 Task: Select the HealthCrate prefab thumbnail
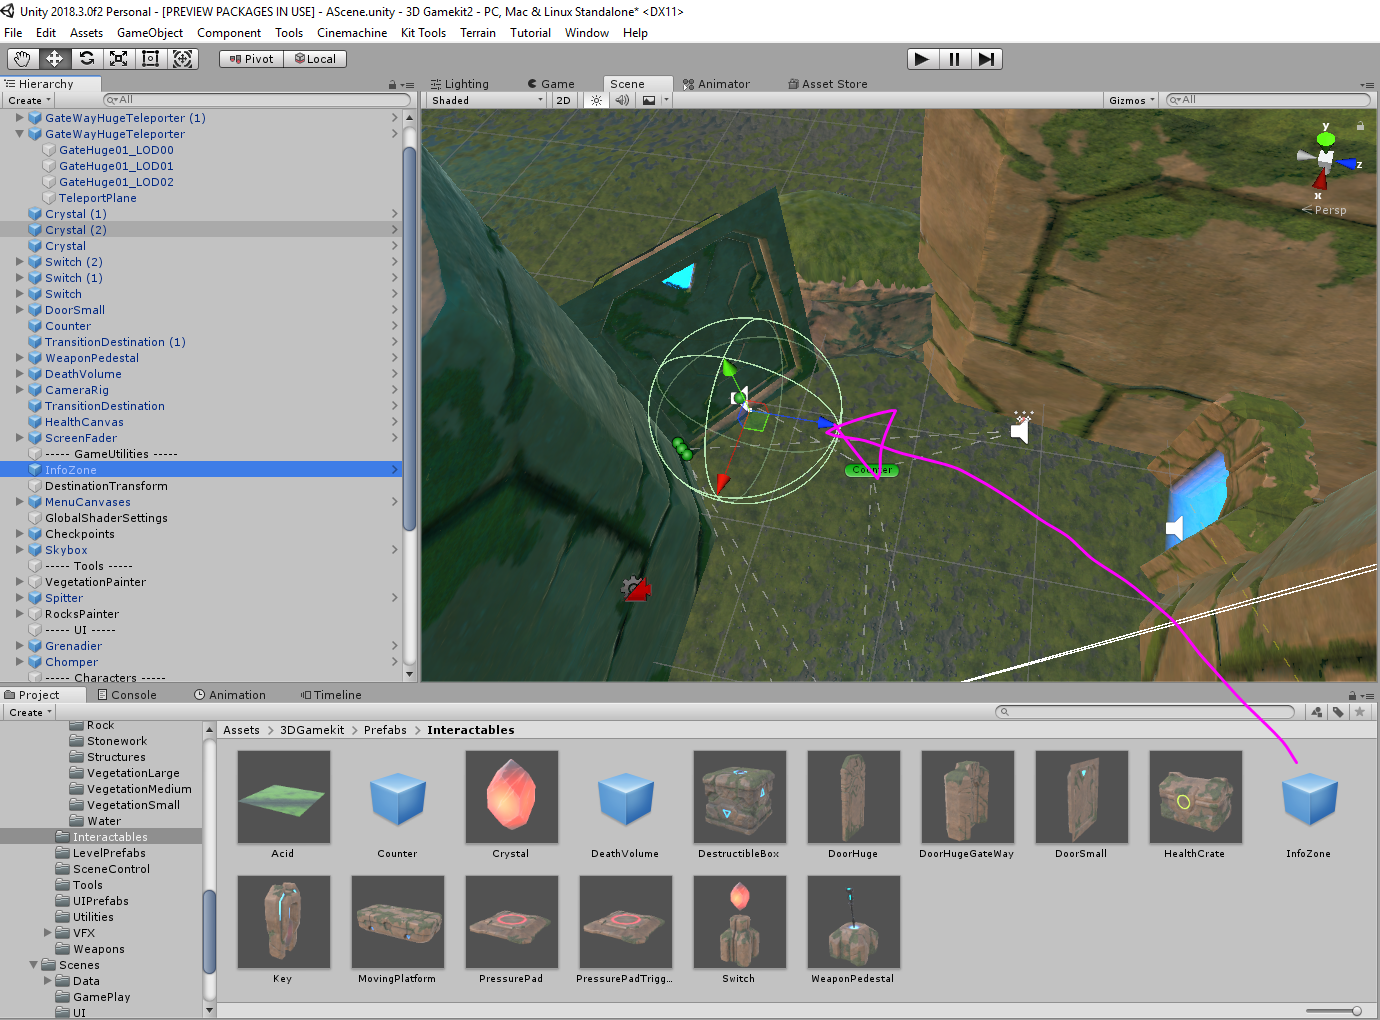click(x=1195, y=797)
